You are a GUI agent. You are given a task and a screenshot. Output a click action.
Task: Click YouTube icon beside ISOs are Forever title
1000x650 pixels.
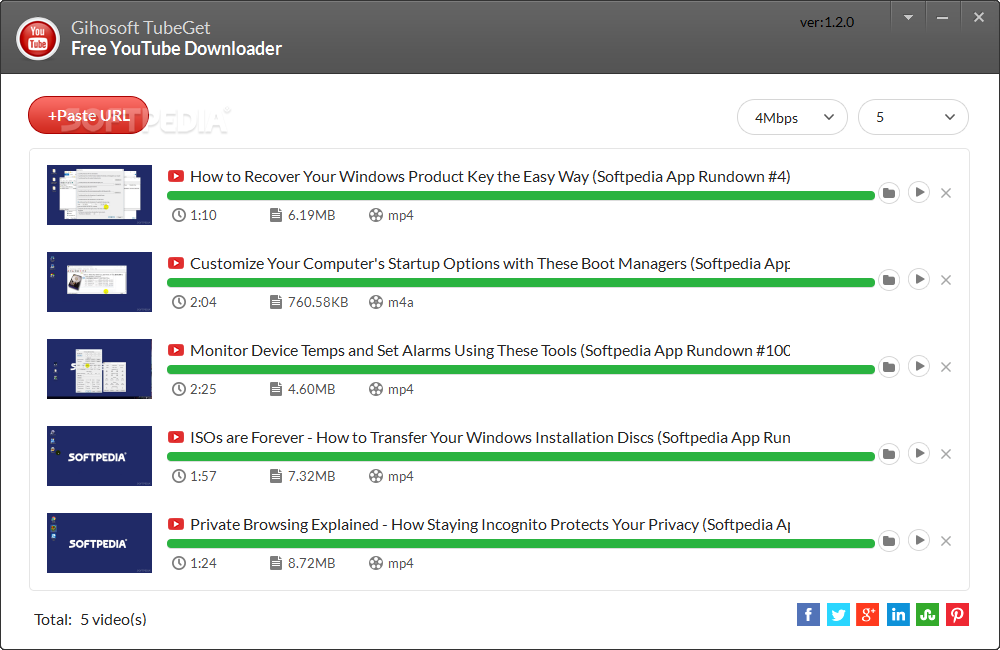coord(175,437)
